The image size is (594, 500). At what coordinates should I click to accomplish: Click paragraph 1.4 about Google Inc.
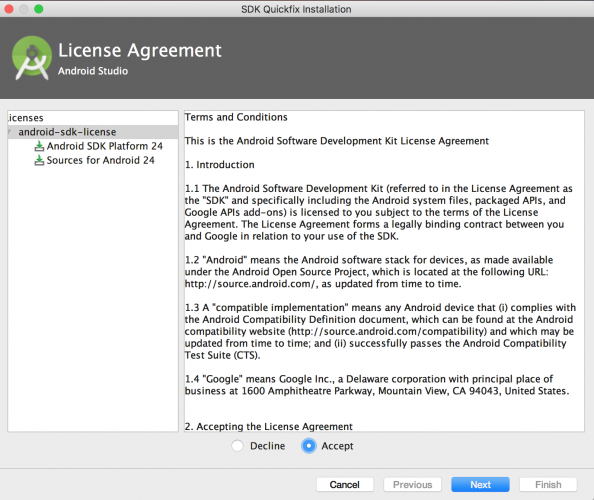(x=377, y=385)
